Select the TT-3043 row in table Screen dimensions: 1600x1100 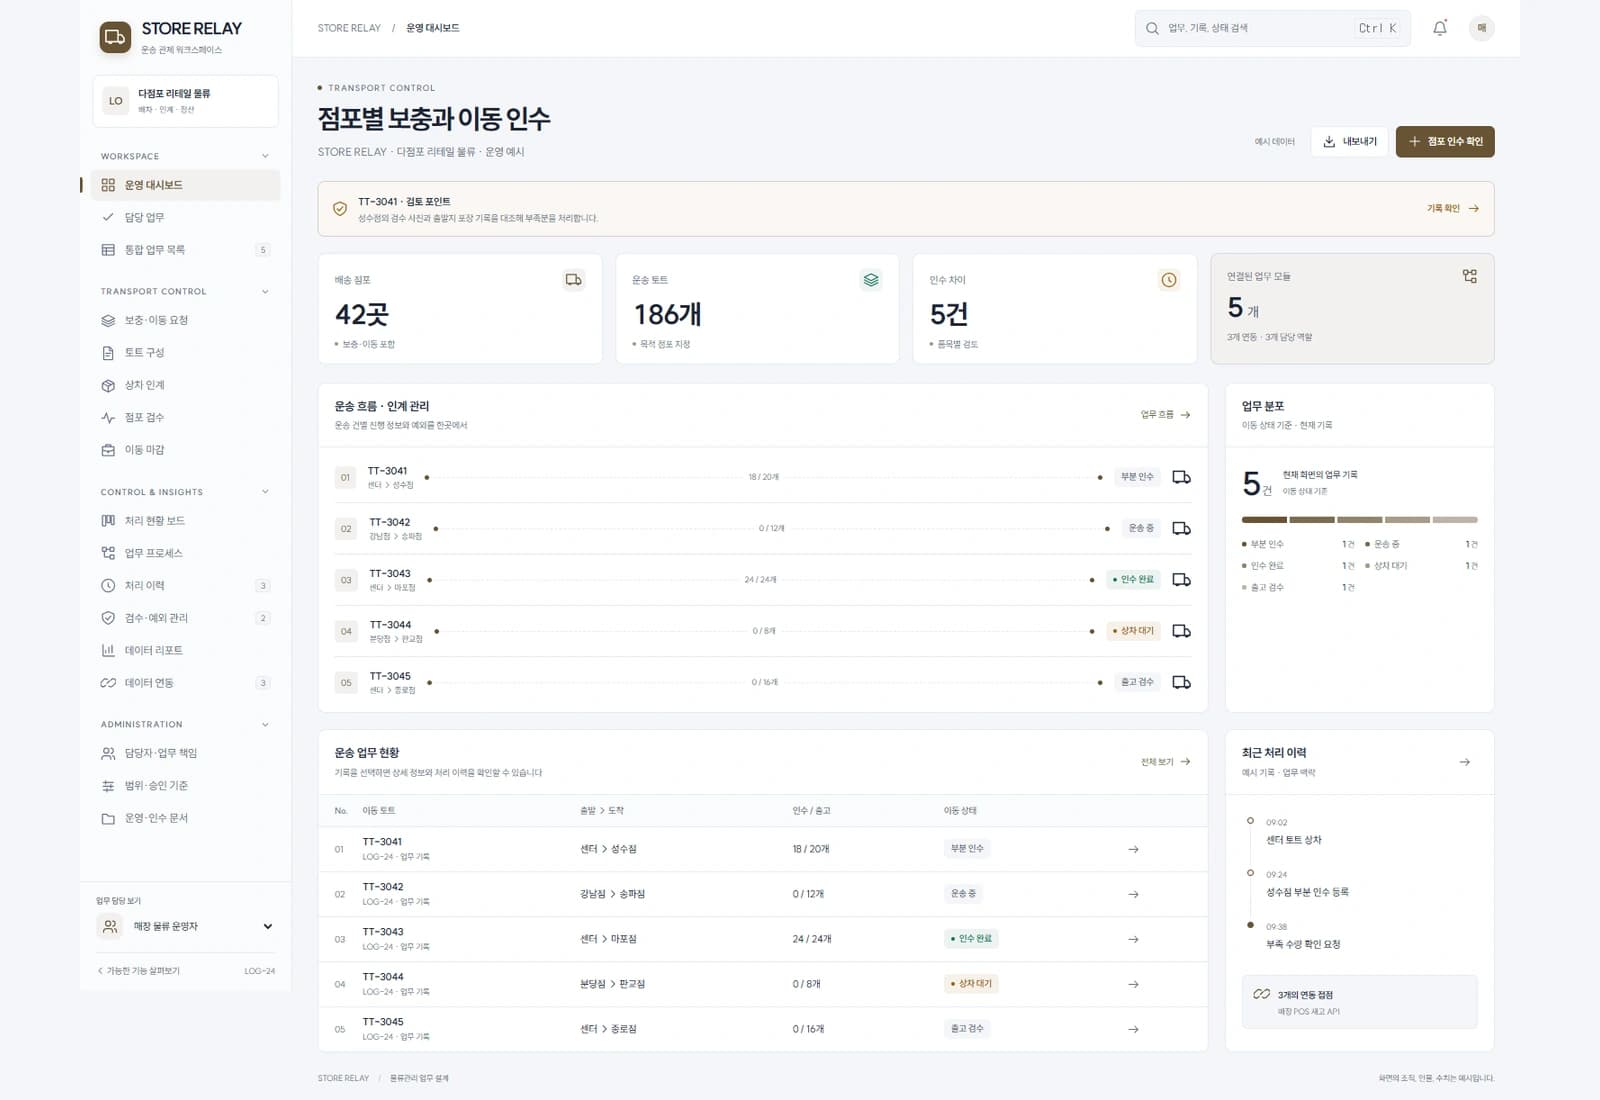pyautogui.click(x=762, y=939)
